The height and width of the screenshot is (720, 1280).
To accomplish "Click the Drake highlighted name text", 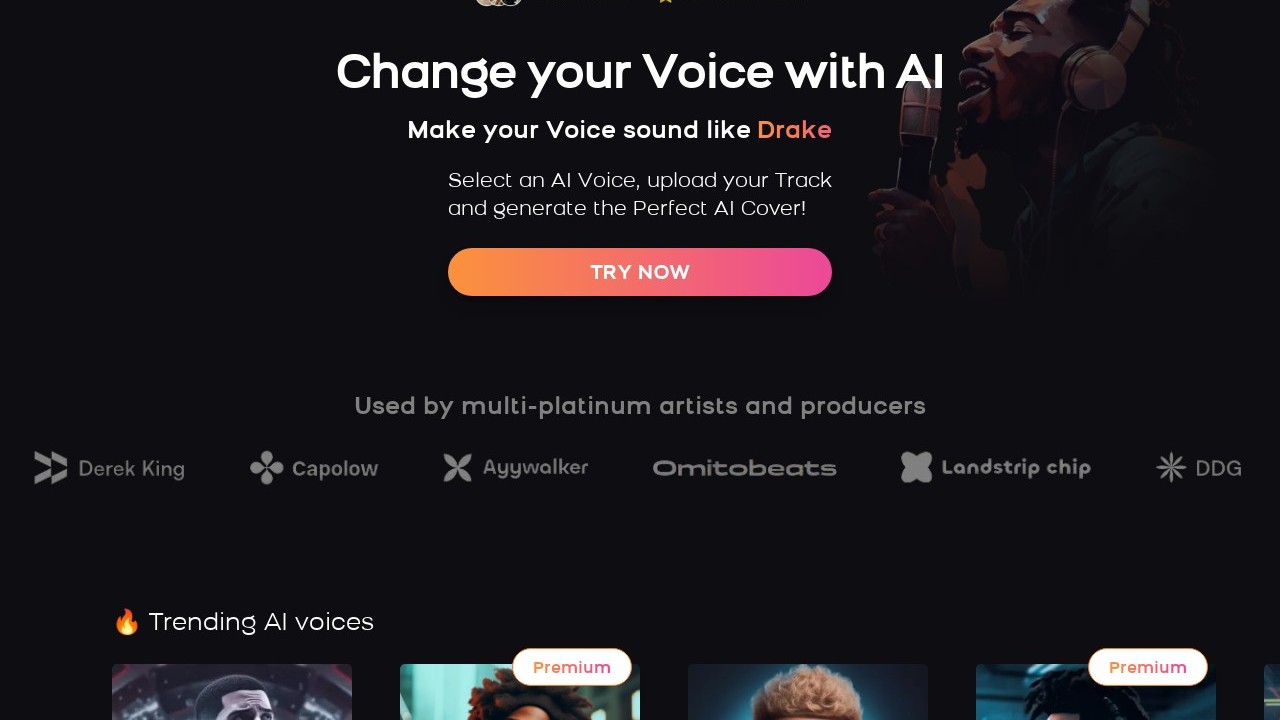I will [x=794, y=130].
